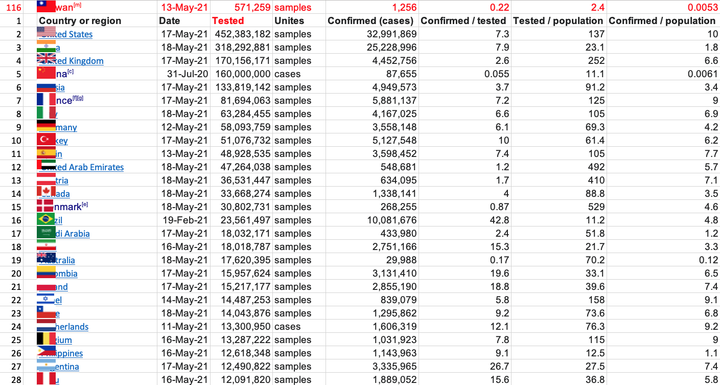Click the Taiwan flag in the red row
This screenshot has width=720, height=385.
point(46,6)
